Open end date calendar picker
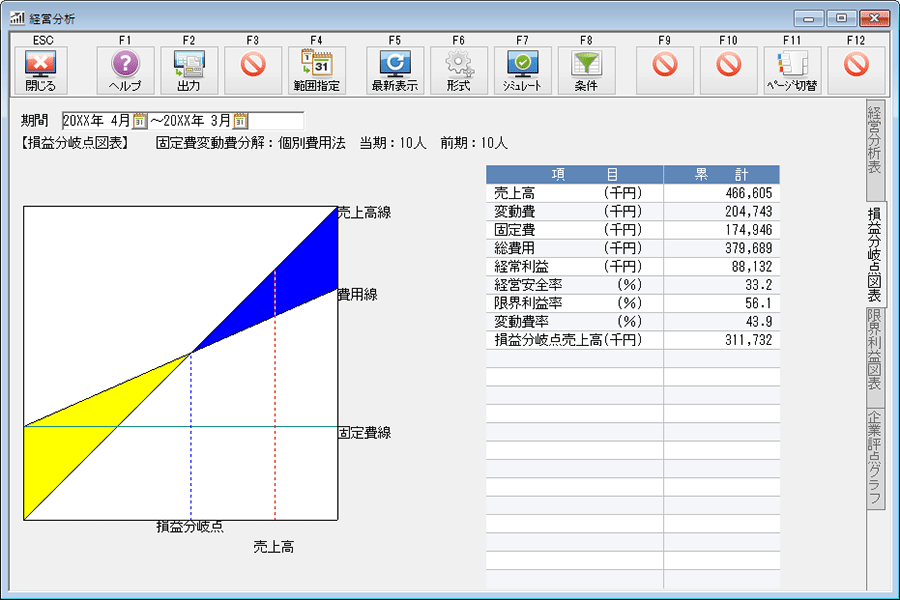 [240, 121]
